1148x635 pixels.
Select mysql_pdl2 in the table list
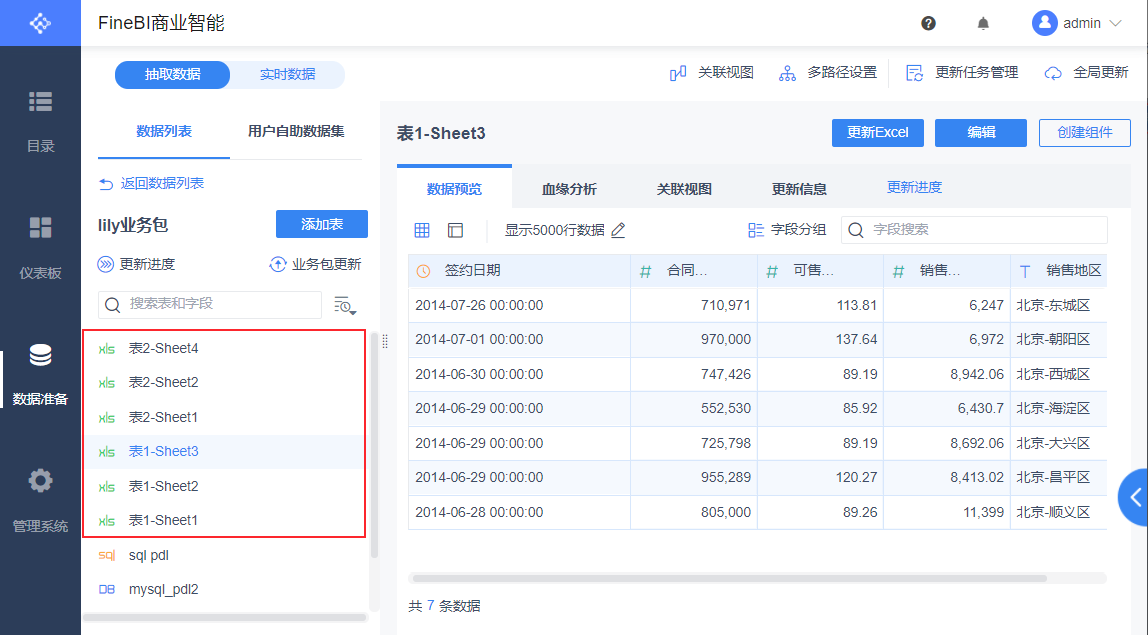pyautogui.click(x=224, y=590)
